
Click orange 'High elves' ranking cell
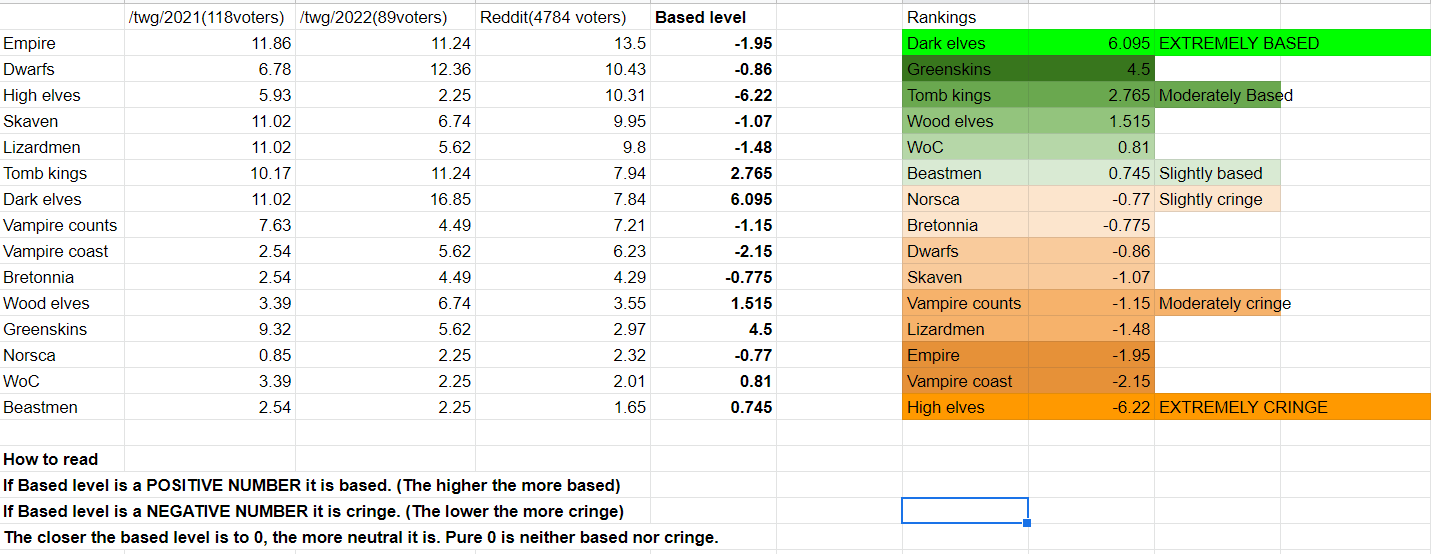[x=965, y=408]
